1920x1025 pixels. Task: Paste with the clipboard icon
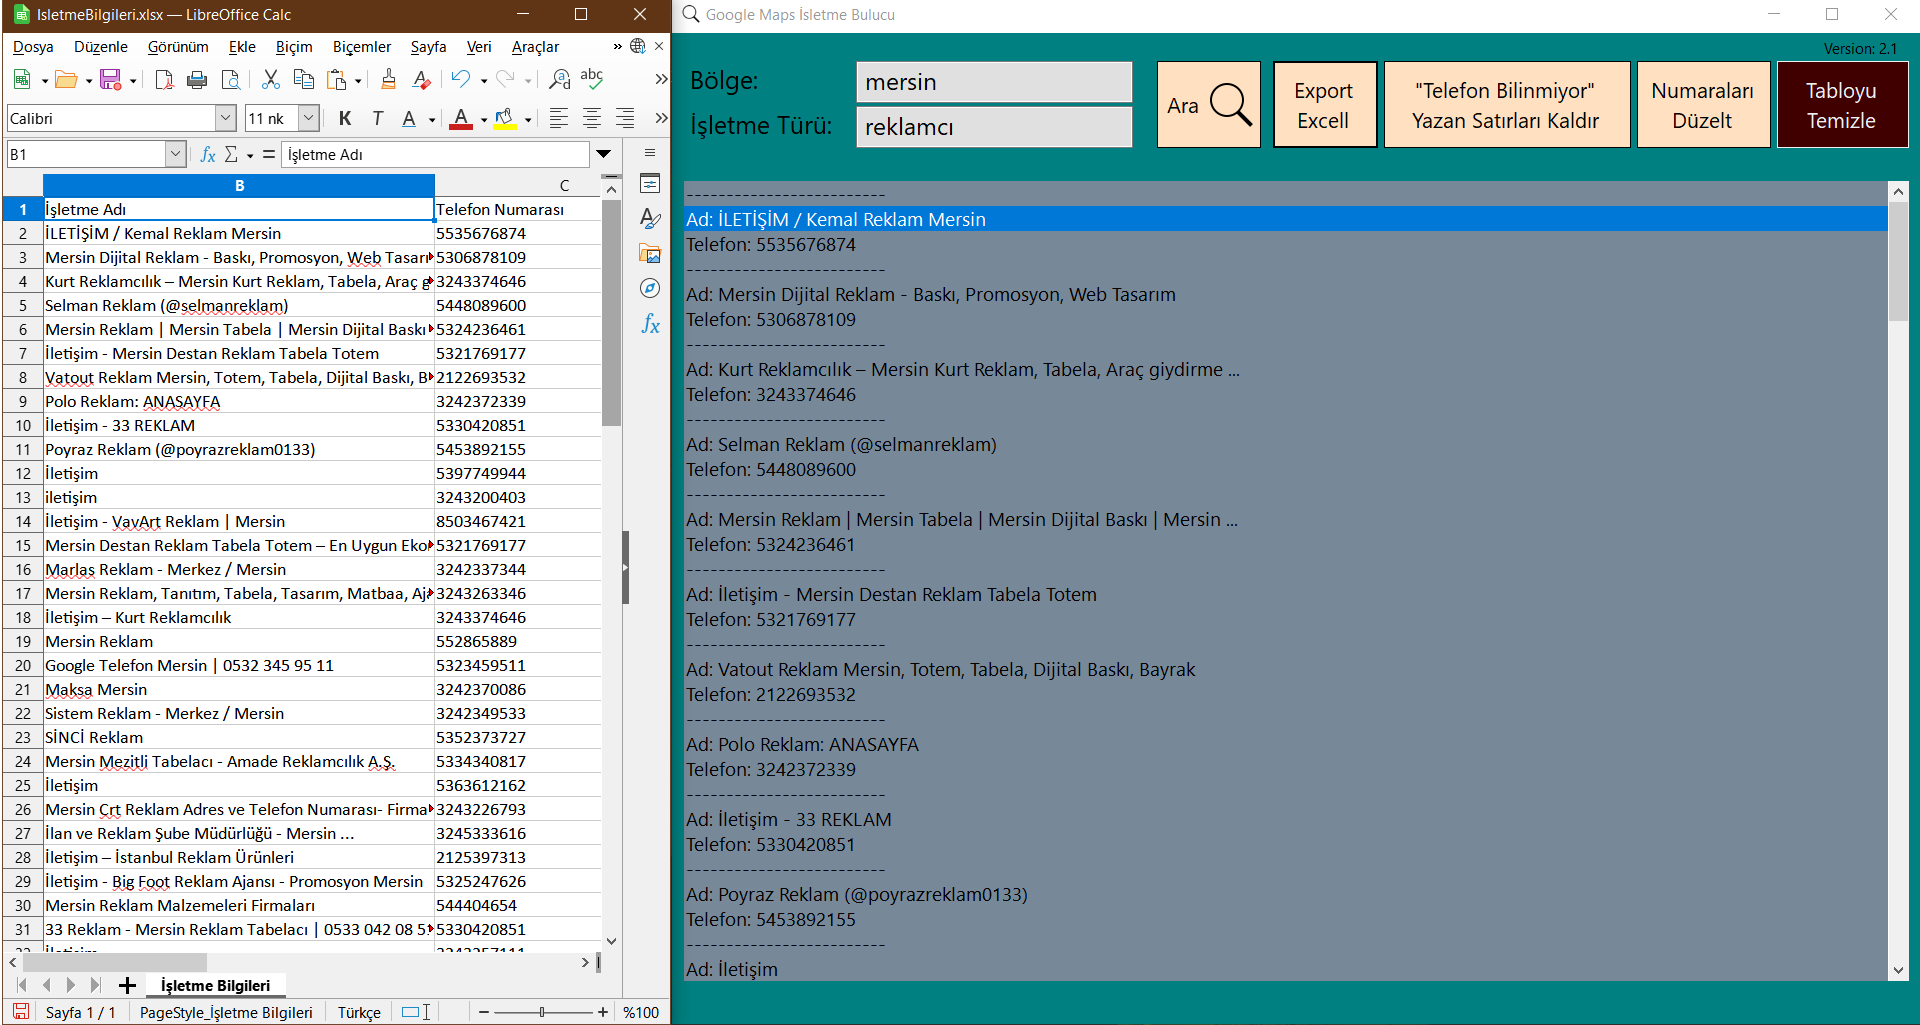coord(337,79)
